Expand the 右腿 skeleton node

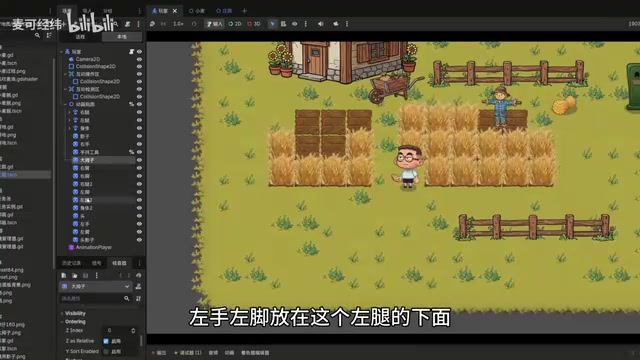coord(69,112)
